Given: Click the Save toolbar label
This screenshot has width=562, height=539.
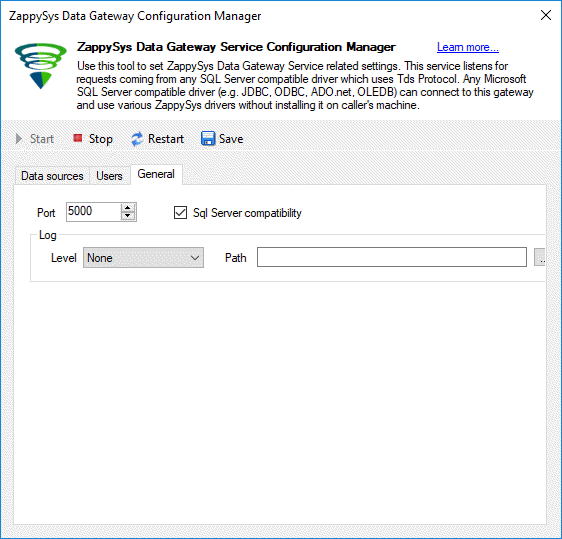Looking at the screenshot, I should (x=231, y=139).
